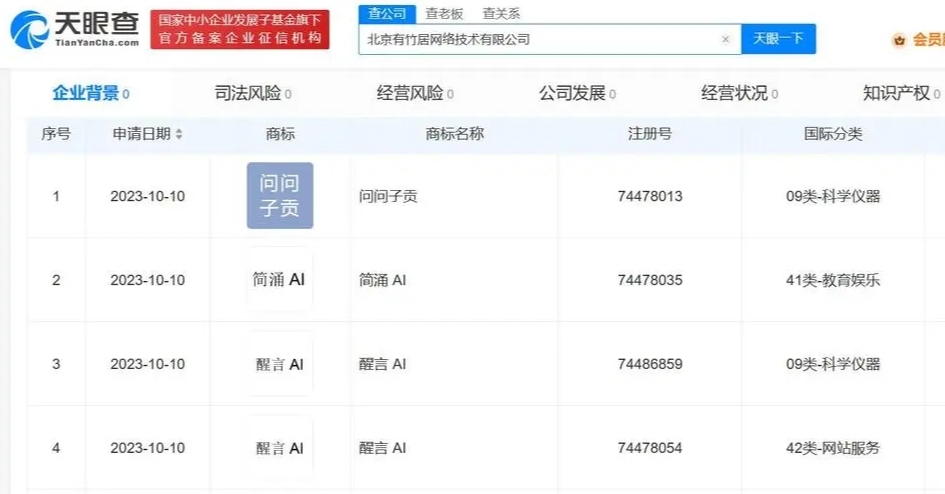Click the 问问子贡 trademark thumbnail
The width and height of the screenshot is (945, 494).
click(280, 195)
